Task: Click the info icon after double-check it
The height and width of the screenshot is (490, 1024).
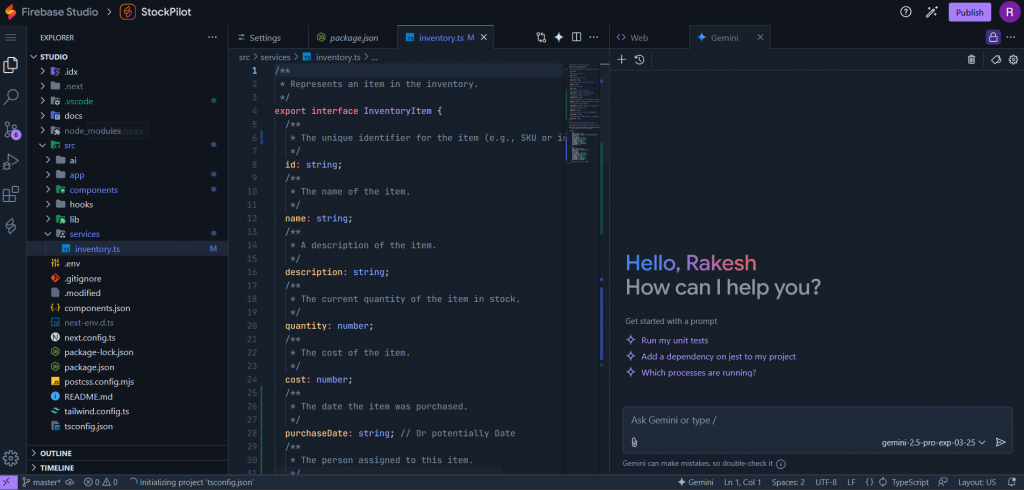Action: click(781, 464)
